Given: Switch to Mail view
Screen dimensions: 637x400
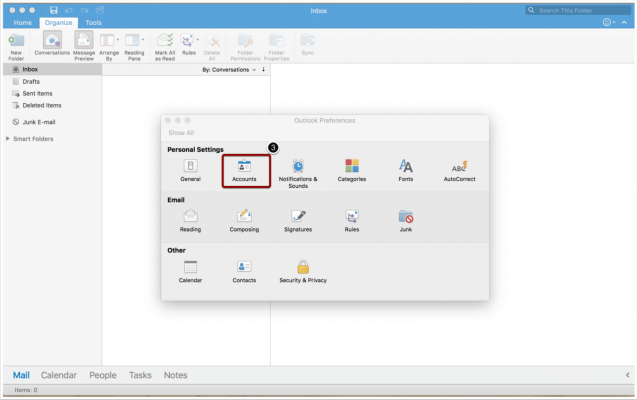Looking at the screenshot, I should tap(21, 375).
